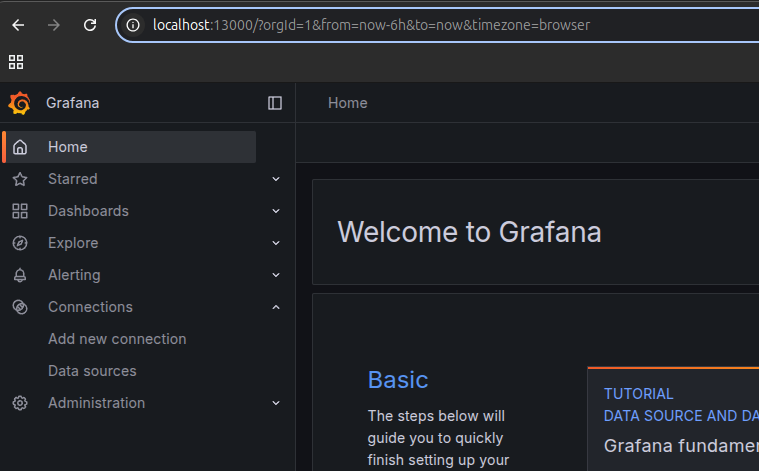Click the Connections icon in sidebar
The height and width of the screenshot is (471, 759).
[x=20, y=307]
